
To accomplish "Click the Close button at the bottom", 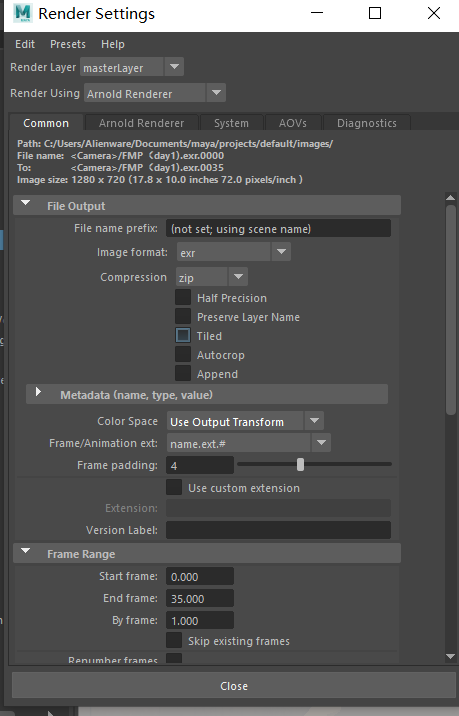I will [x=234, y=685].
